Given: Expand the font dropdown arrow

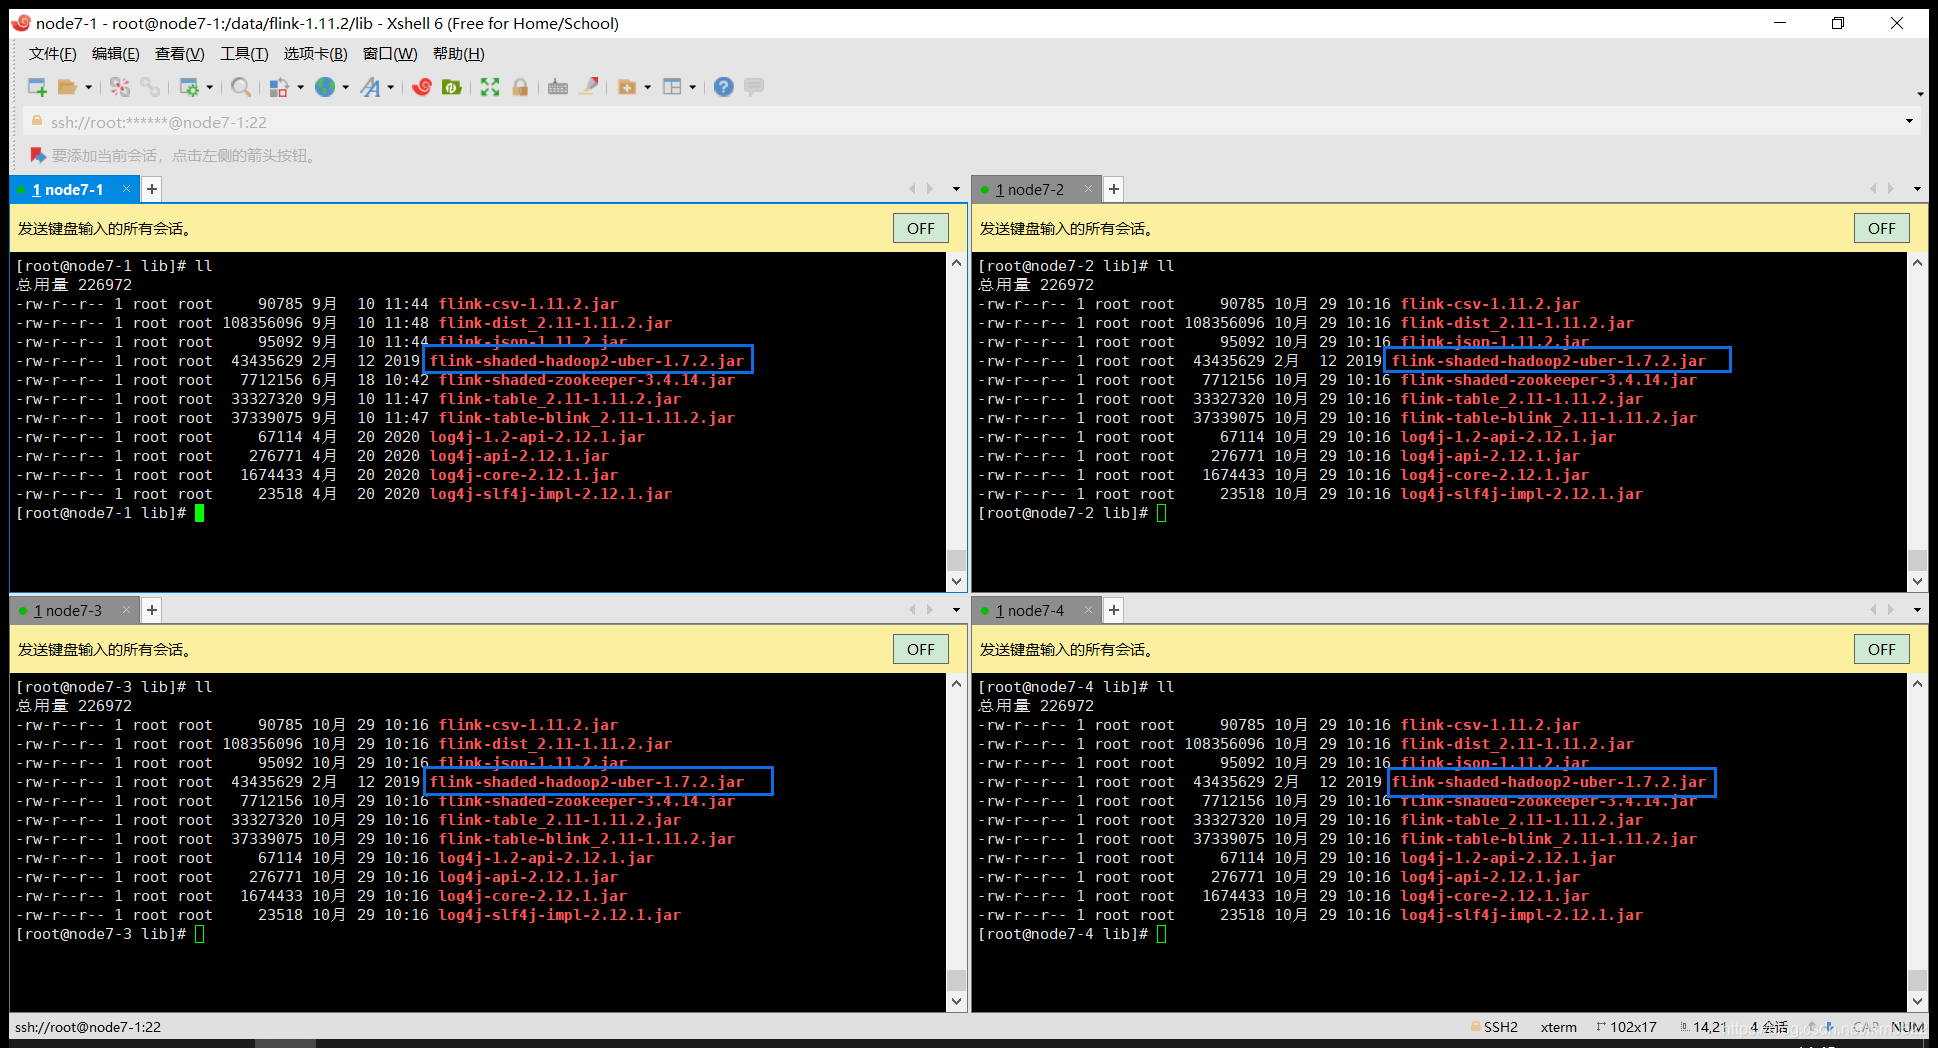Looking at the screenshot, I should coord(391,88).
